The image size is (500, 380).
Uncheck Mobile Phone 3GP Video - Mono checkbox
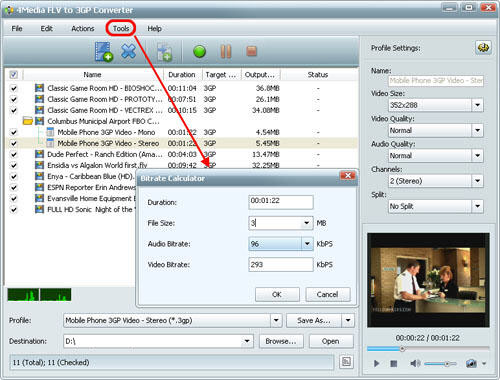[14, 132]
